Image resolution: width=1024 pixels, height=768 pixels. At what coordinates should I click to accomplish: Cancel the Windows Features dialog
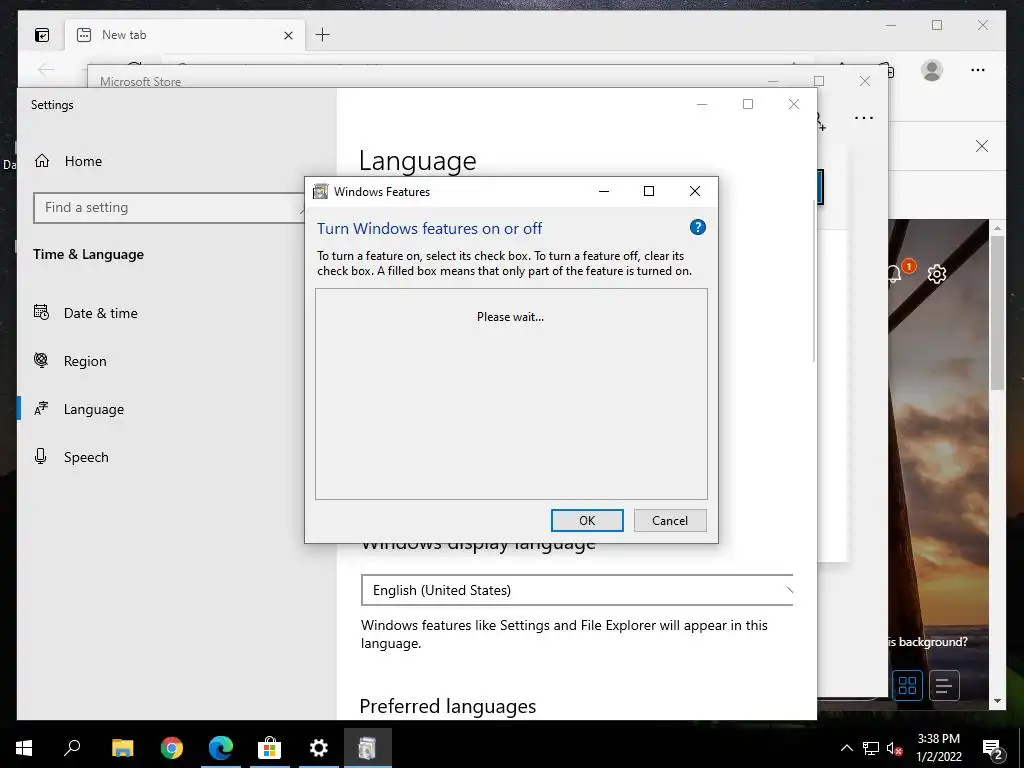point(670,520)
